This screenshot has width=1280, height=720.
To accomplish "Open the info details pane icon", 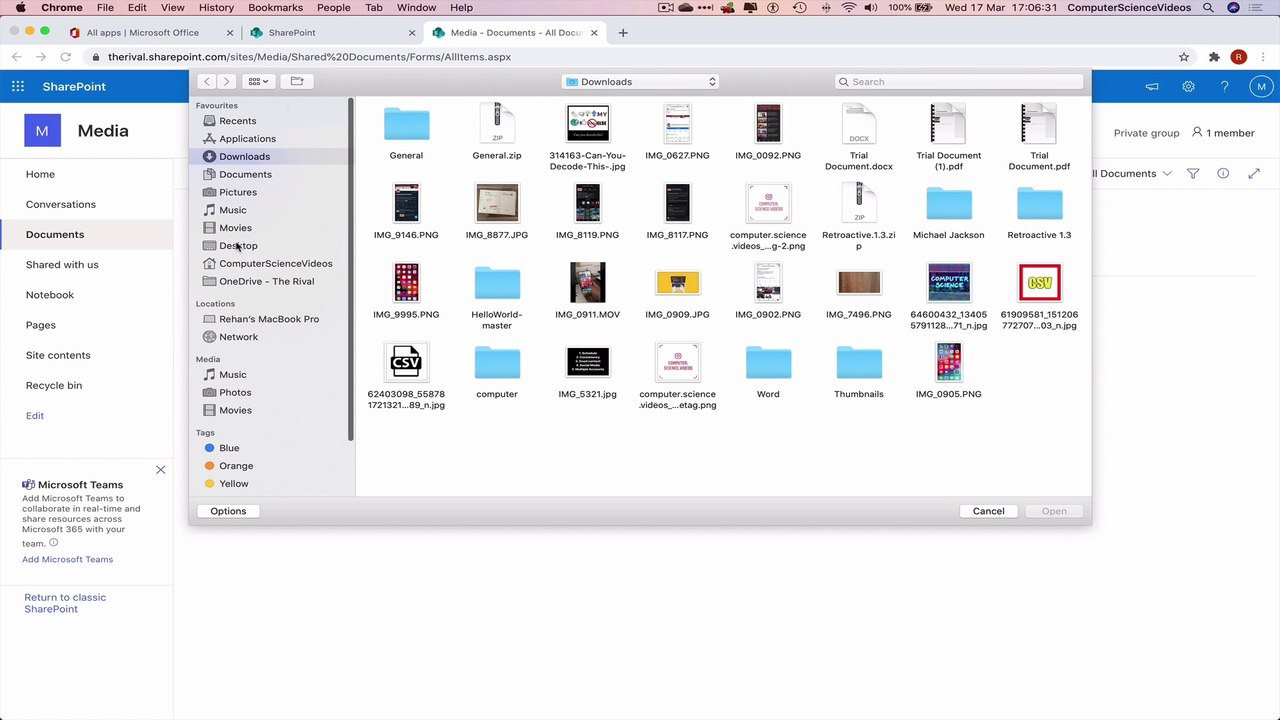I will coord(1223,174).
